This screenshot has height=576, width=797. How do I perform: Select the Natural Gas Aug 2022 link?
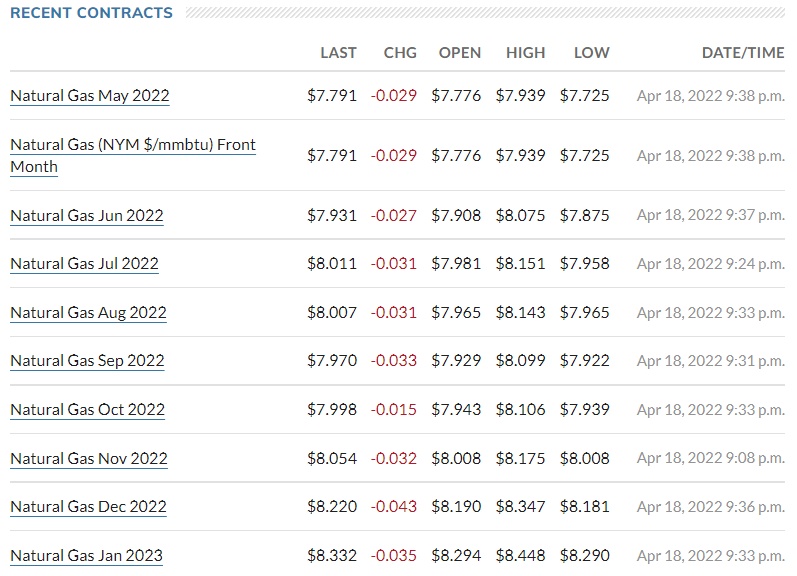click(88, 313)
